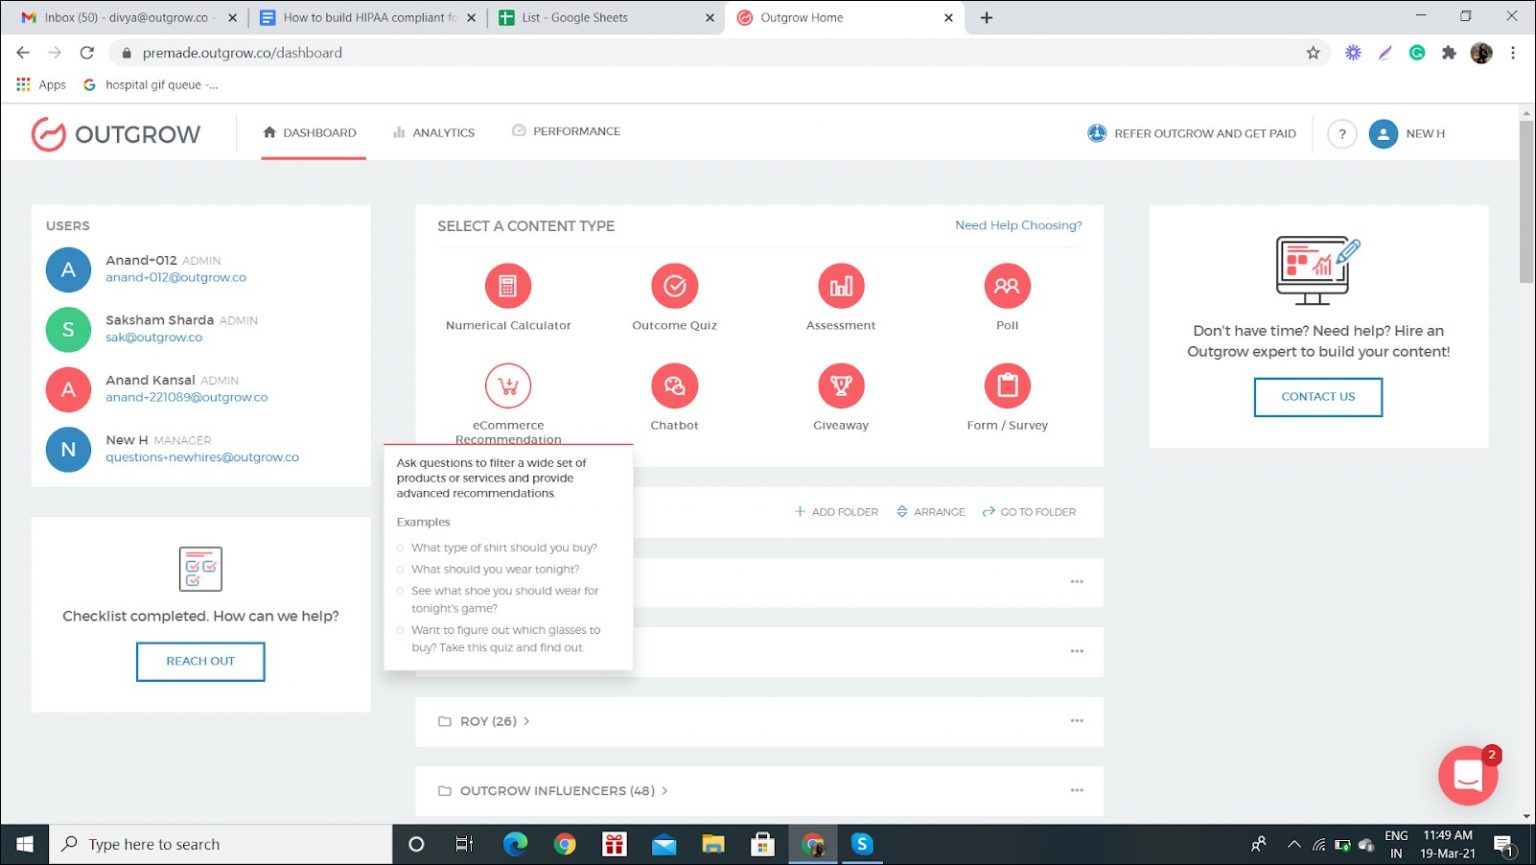Open the NEW H user account menu

(x=1407, y=134)
